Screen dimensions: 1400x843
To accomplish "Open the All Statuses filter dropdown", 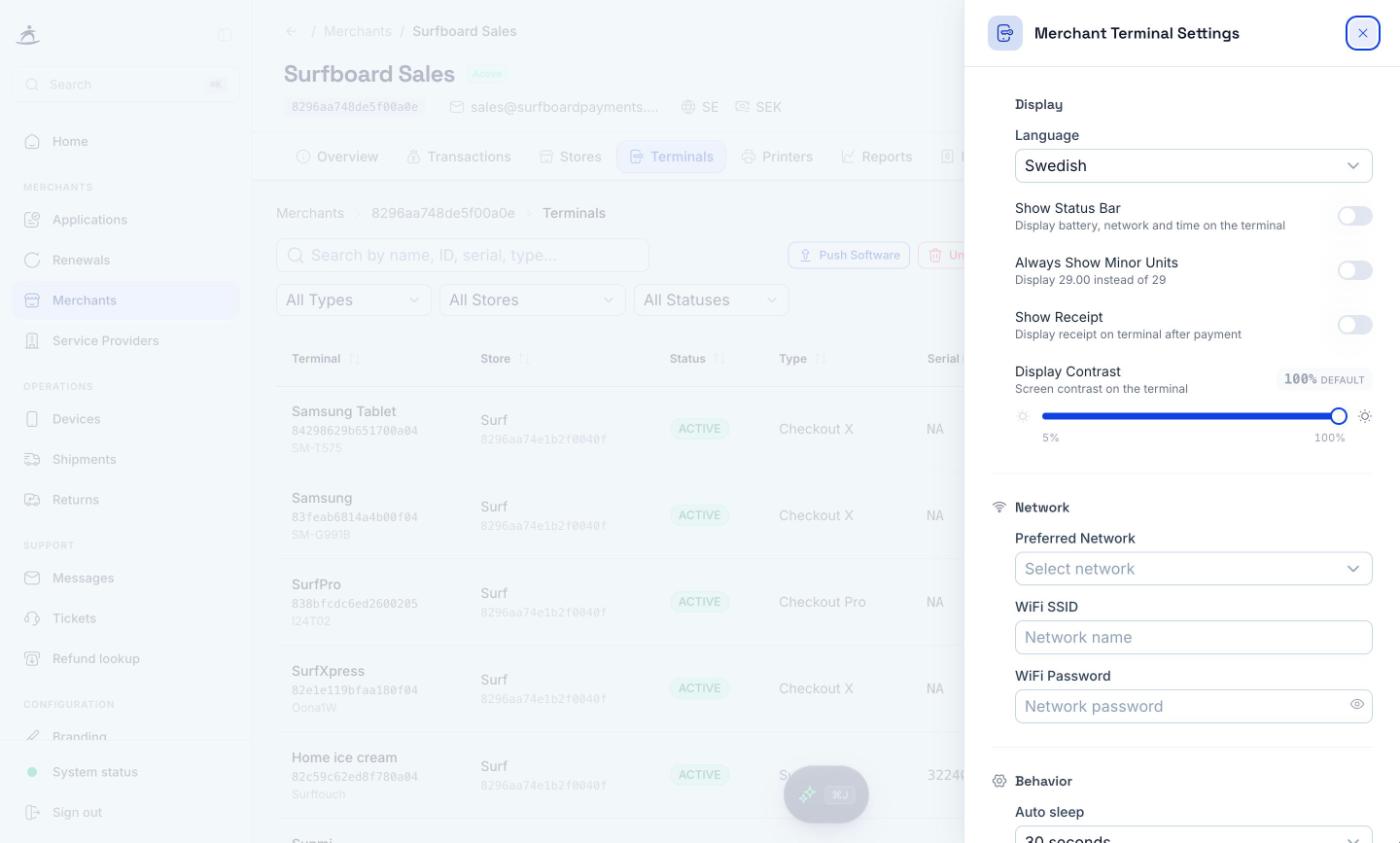I will coord(712,300).
